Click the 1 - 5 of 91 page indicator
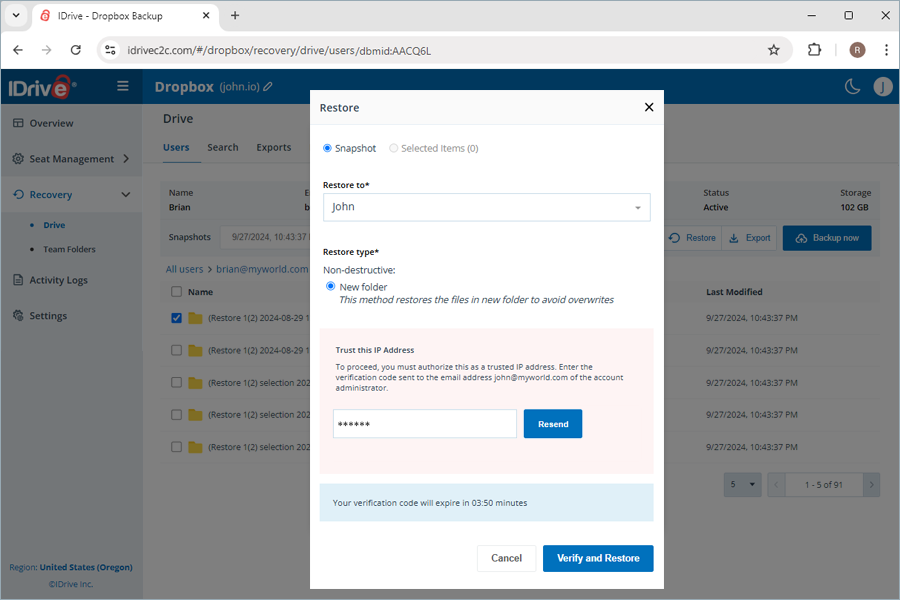 [824, 485]
